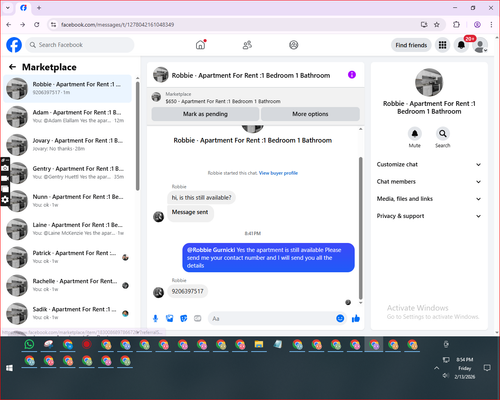
Task: Open the Jovary conversation
Action: click(67, 145)
